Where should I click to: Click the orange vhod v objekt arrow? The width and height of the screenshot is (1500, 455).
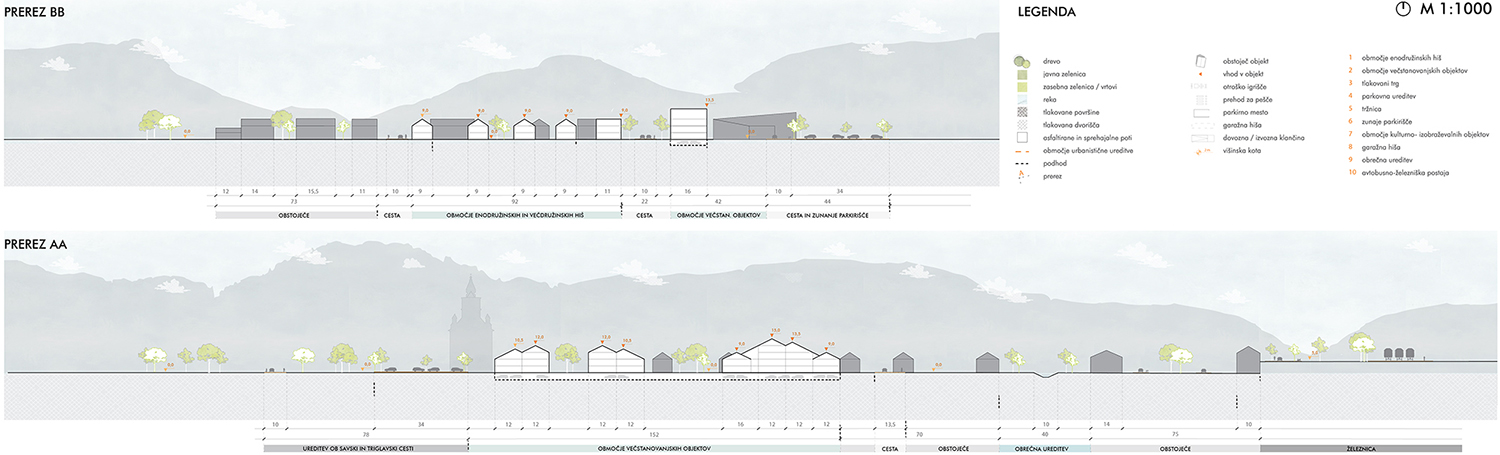click(x=1203, y=74)
